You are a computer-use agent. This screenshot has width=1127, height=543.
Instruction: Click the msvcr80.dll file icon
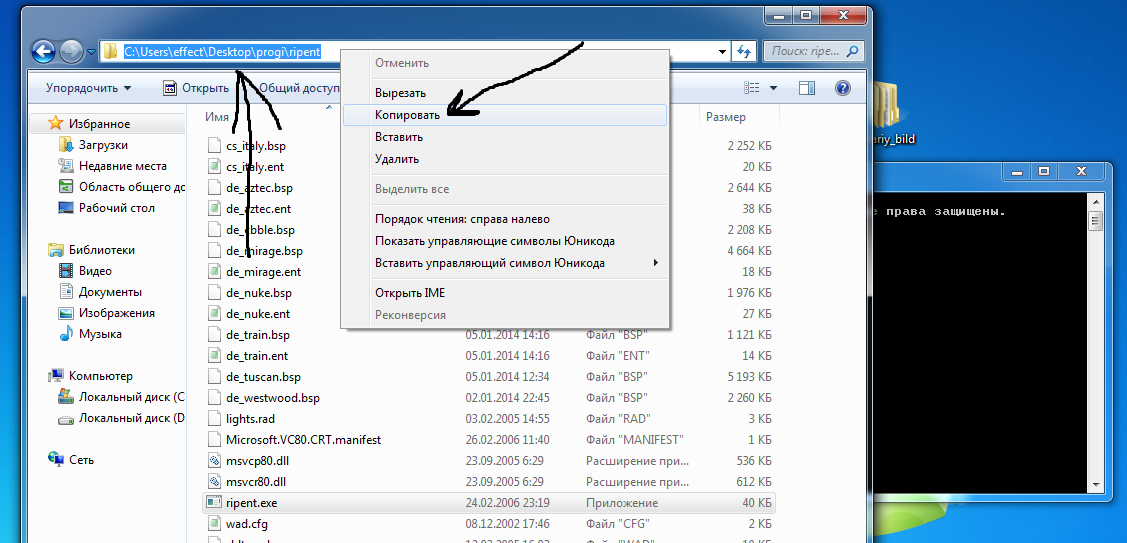point(213,481)
